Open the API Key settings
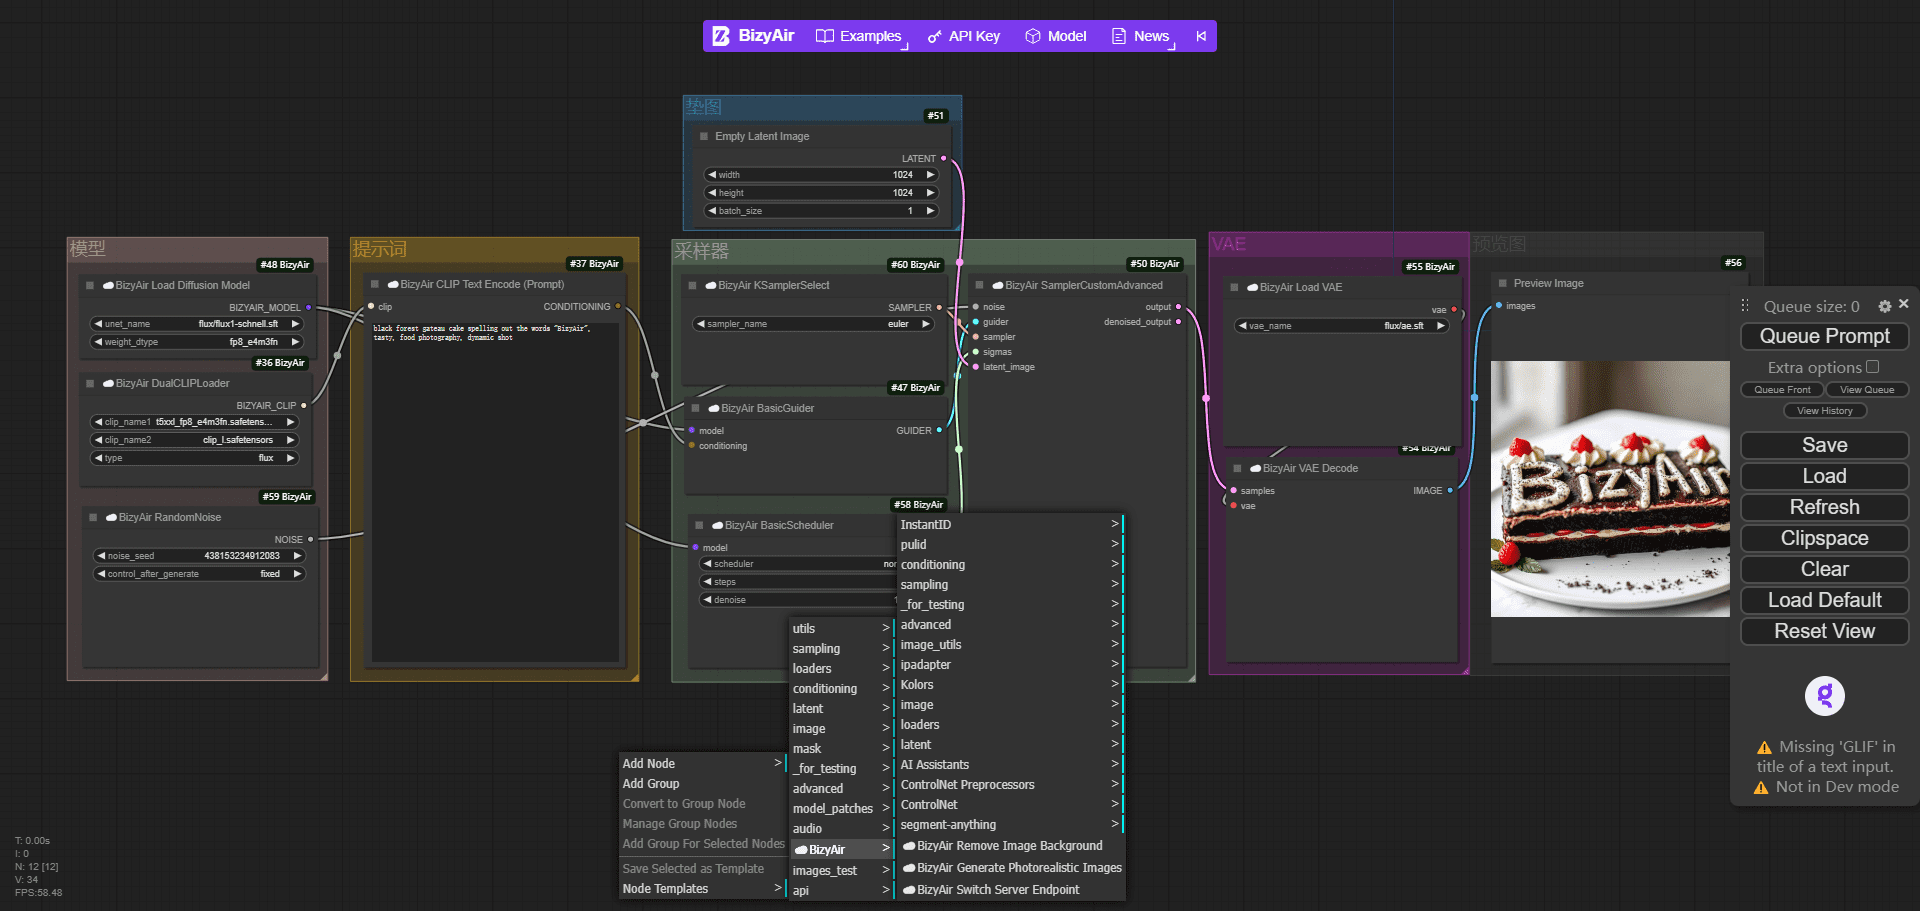The image size is (1920, 911). 964,36
